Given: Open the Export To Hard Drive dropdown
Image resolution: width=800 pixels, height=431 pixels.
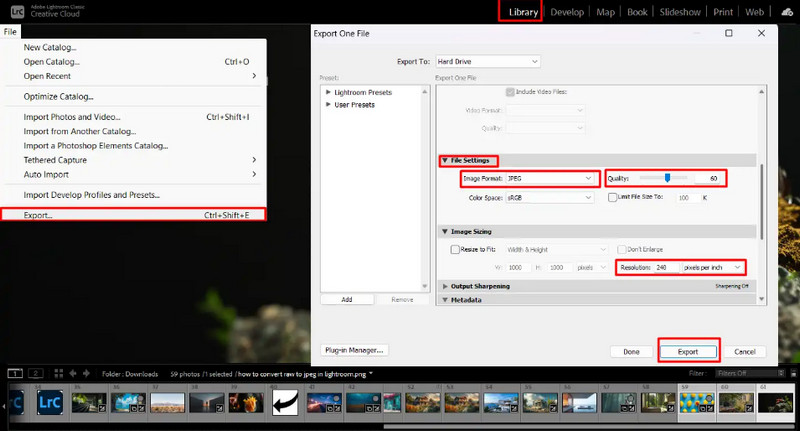Looking at the screenshot, I should pyautogui.click(x=487, y=61).
